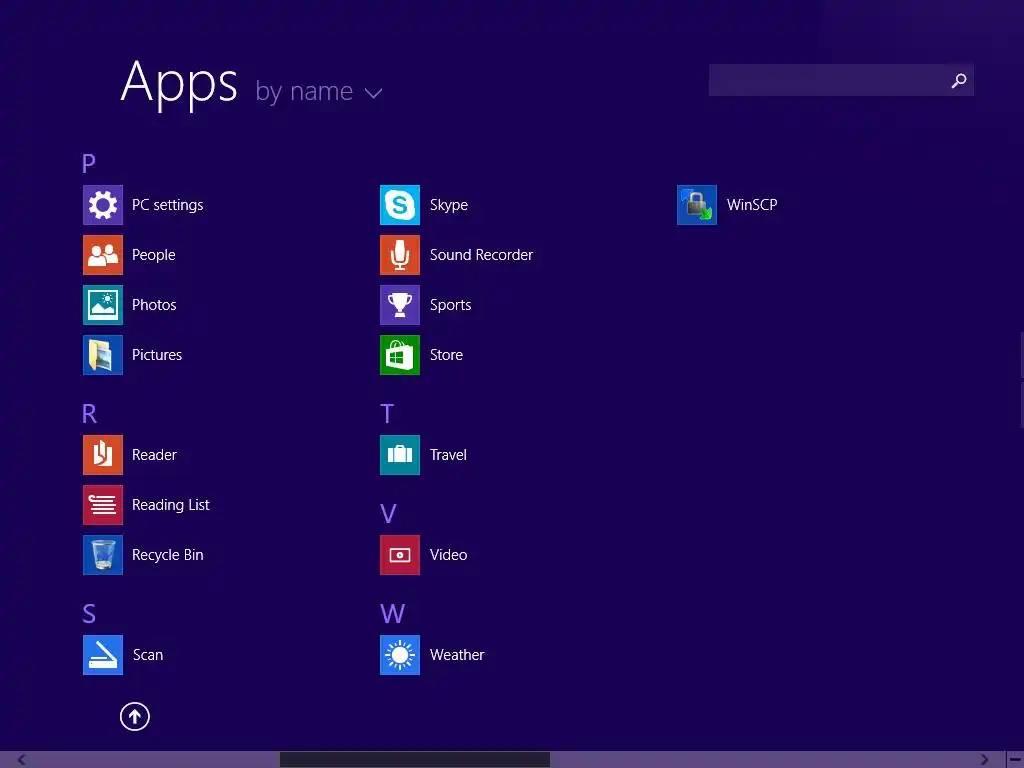Open the Skype icon
Screen dimensions: 1024x768
pos(400,205)
